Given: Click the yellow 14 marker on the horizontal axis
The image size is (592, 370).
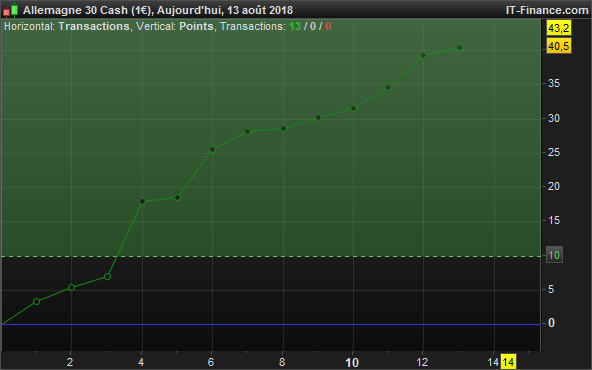Looking at the screenshot, I should coord(508,362).
